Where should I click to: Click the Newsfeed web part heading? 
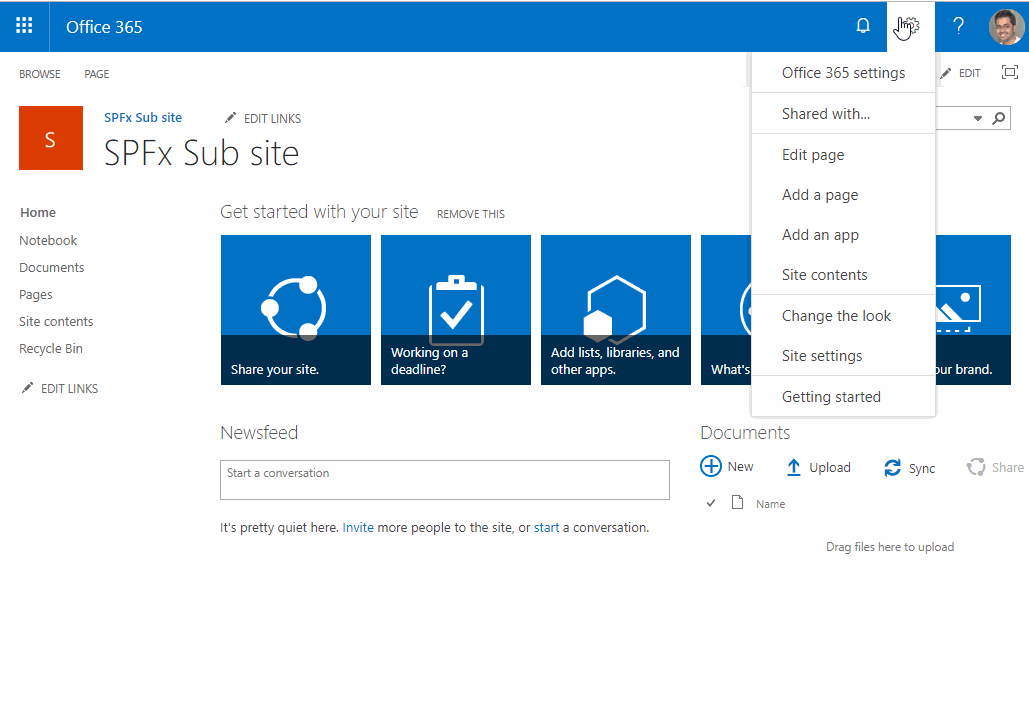click(259, 432)
